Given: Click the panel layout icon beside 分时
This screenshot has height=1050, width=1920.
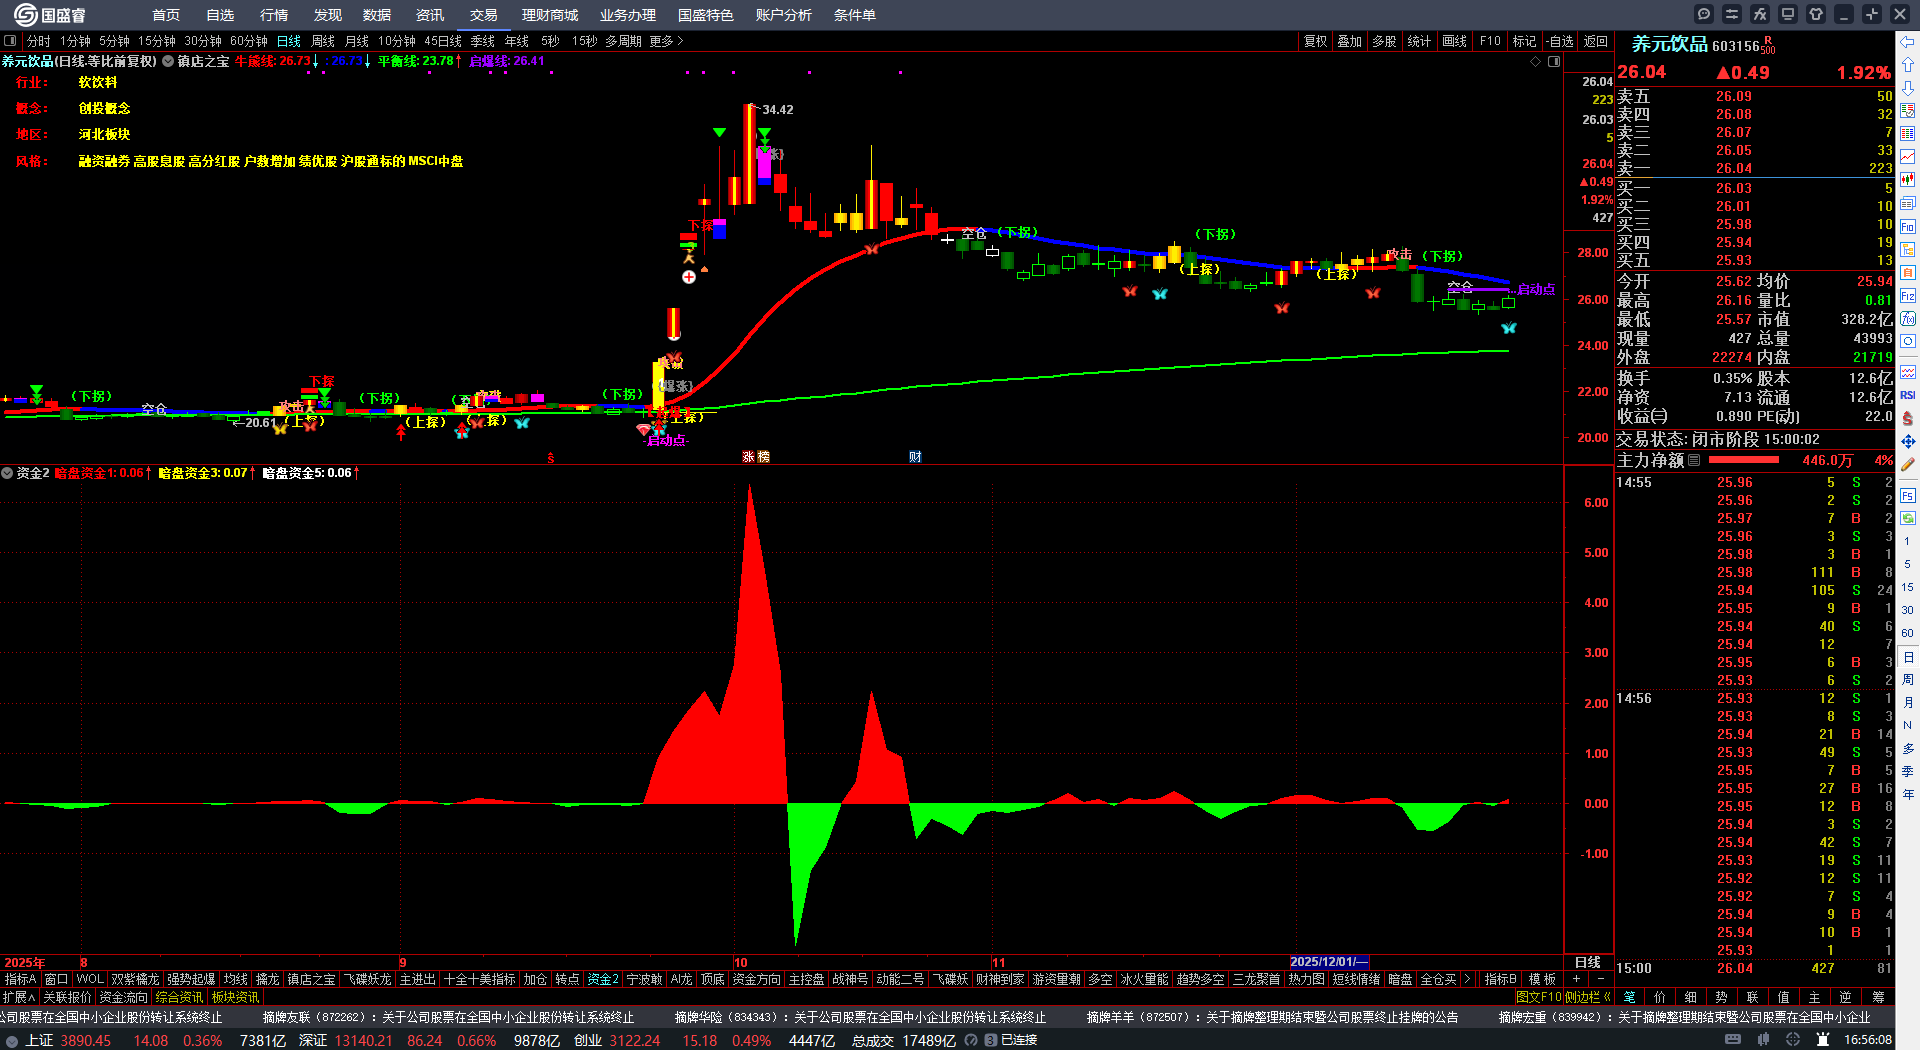Looking at the screenshot, I should pos(10,41).
